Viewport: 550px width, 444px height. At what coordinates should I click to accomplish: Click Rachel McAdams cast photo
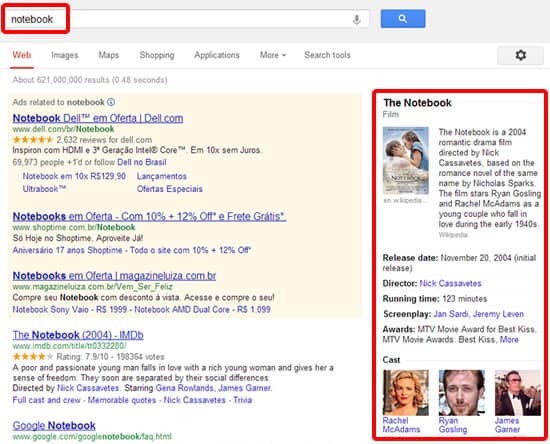[x=406, y=393]
